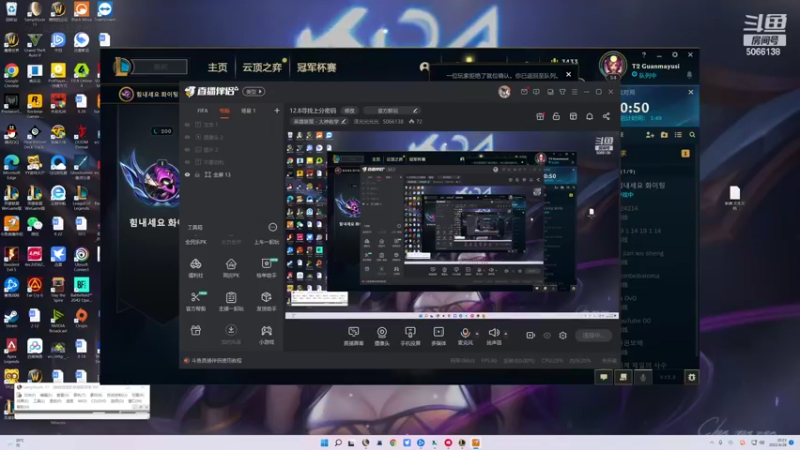Add a 多媒体 media source
The height and width of the screenshot is (450, 800).
pos(439,336)
